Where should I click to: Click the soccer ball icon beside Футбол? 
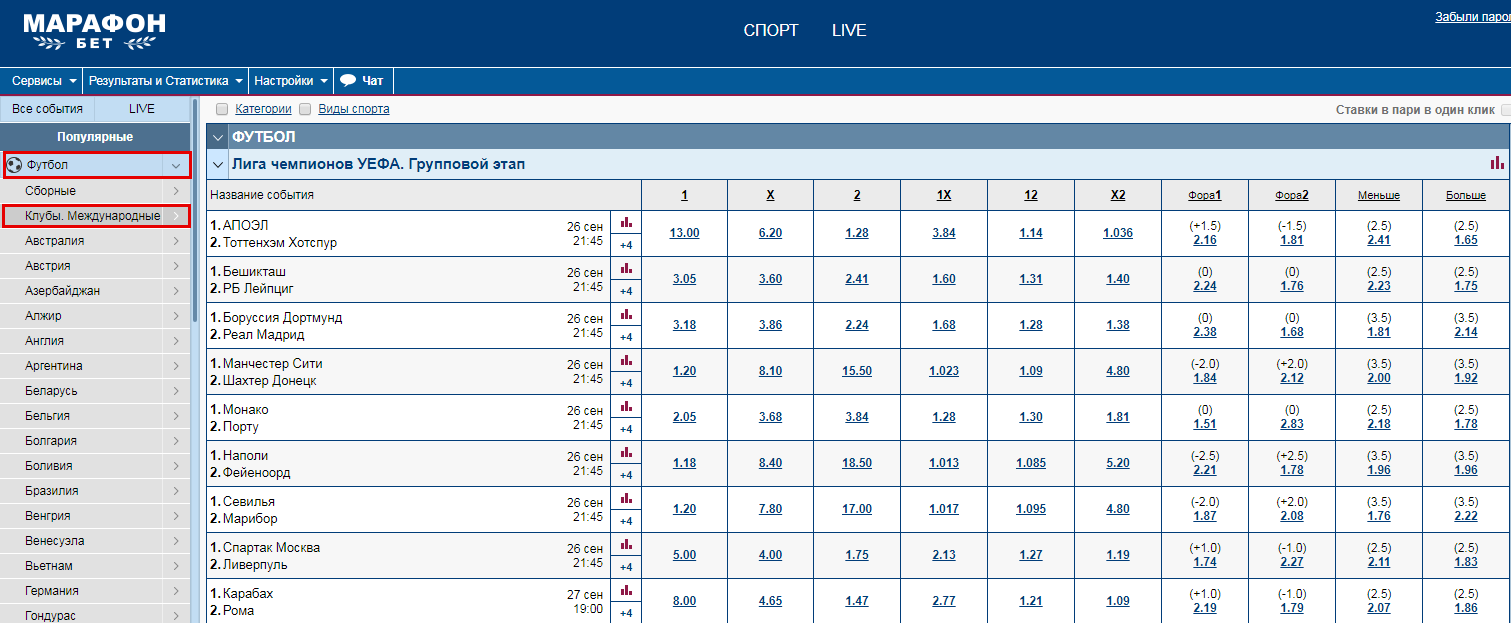[x=14, y=165]
